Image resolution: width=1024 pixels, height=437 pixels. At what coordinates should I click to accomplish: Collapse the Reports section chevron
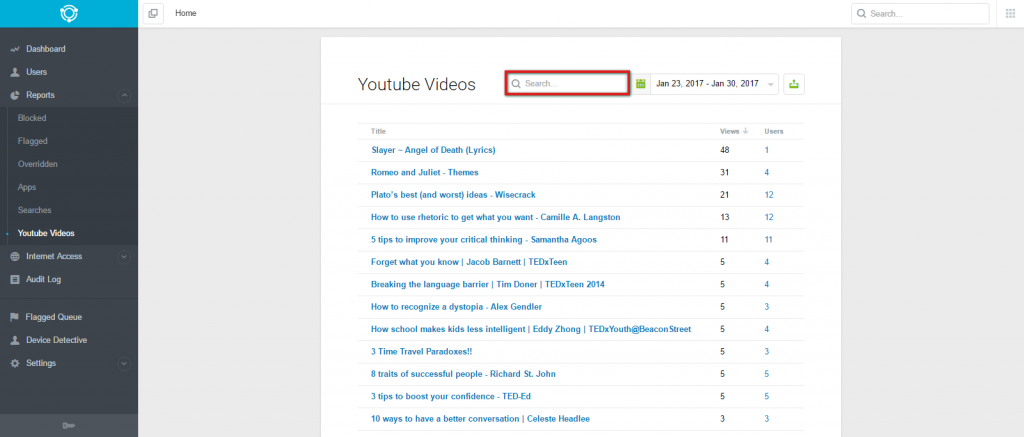pos(124,95)
